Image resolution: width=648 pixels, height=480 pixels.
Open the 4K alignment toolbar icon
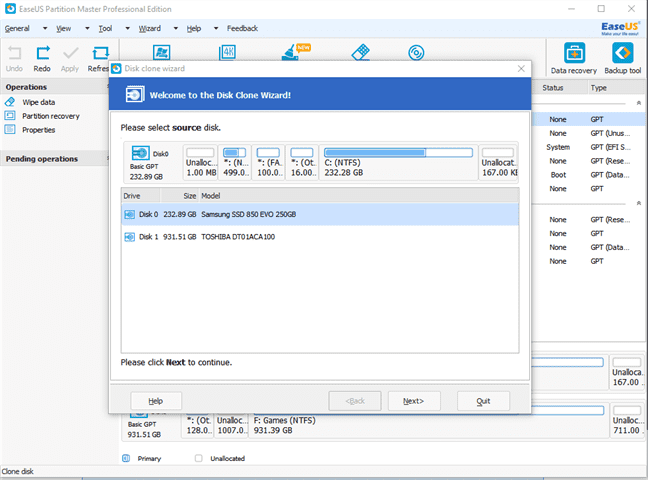tap(227, 53)
